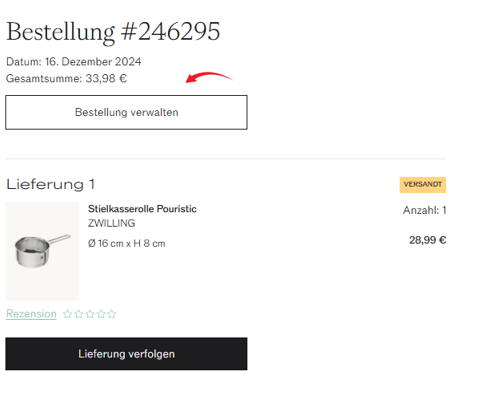Select the fifth rating star
Screen dimensions: 490x398
(112, 314)
